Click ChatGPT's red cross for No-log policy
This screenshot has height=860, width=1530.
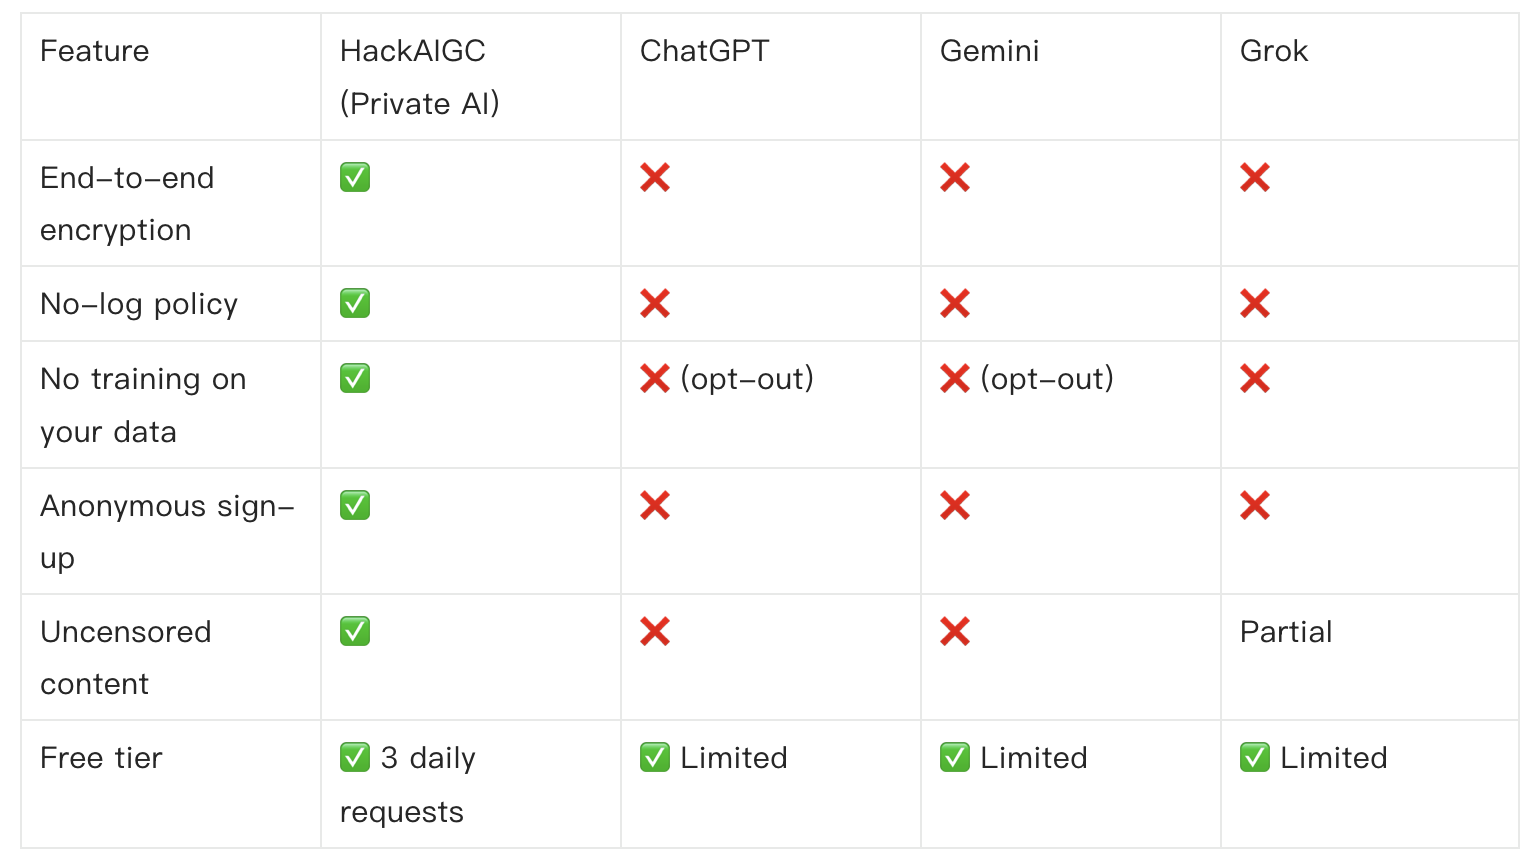click(x=655, y=304)
